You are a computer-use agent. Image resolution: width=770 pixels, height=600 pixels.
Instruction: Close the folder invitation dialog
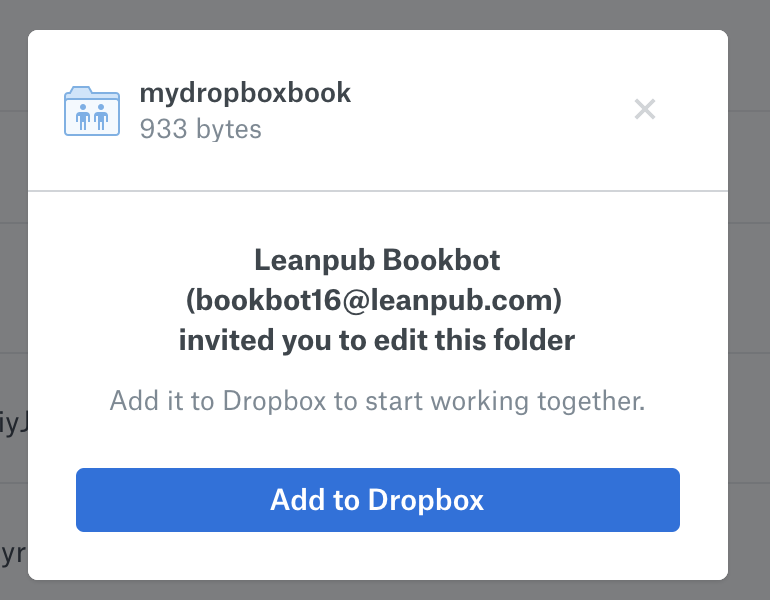tap(645, 109)
